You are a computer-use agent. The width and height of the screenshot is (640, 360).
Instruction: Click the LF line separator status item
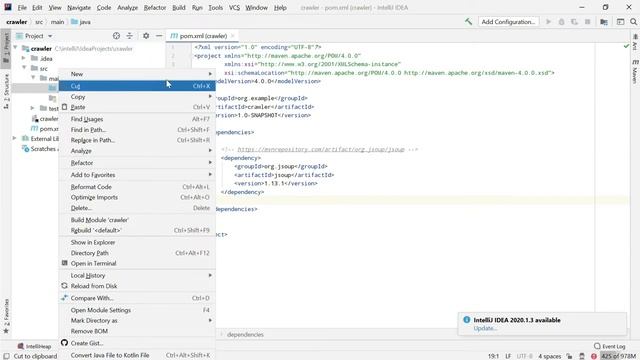(x=508, y=356)
